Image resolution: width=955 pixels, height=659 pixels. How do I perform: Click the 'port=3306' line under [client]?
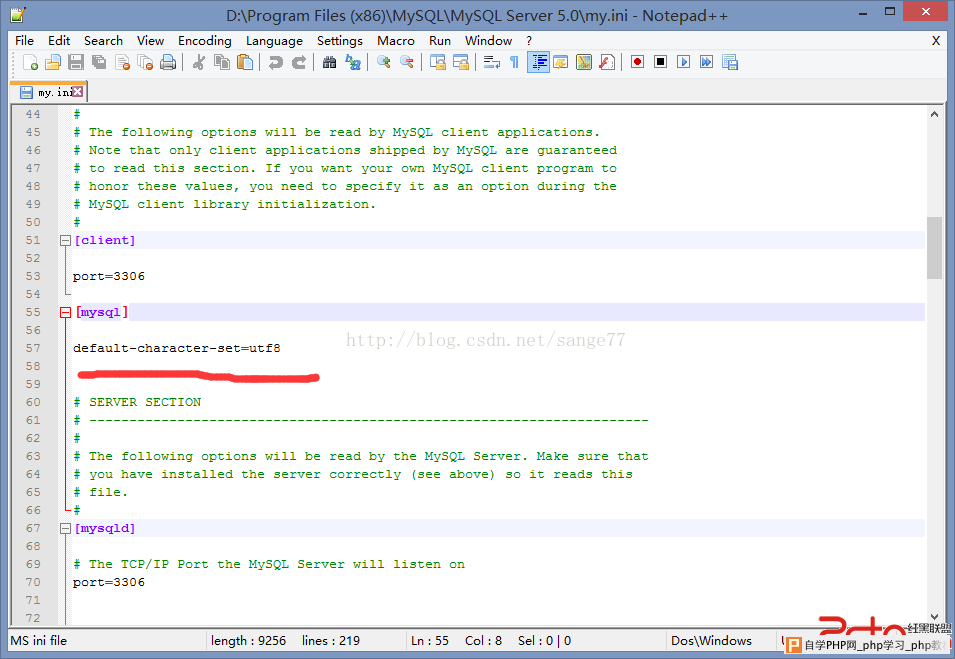[x=109, y=277]
